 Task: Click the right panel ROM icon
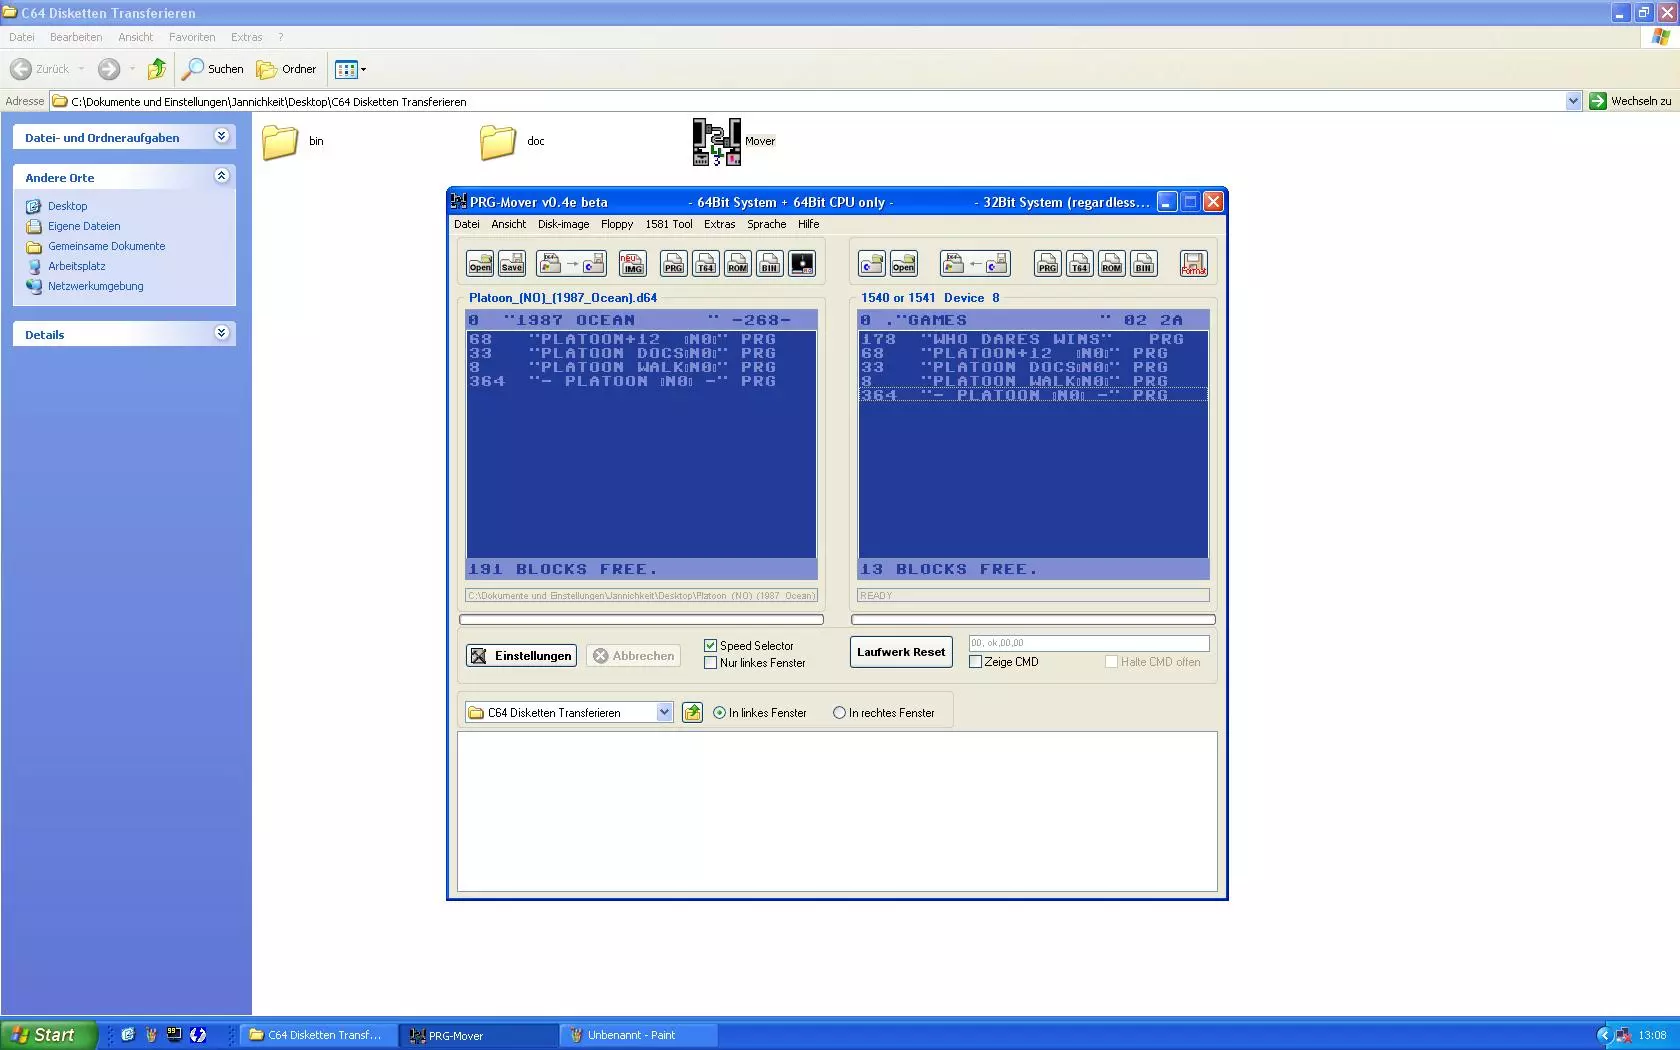click(x=1112, y=263)
